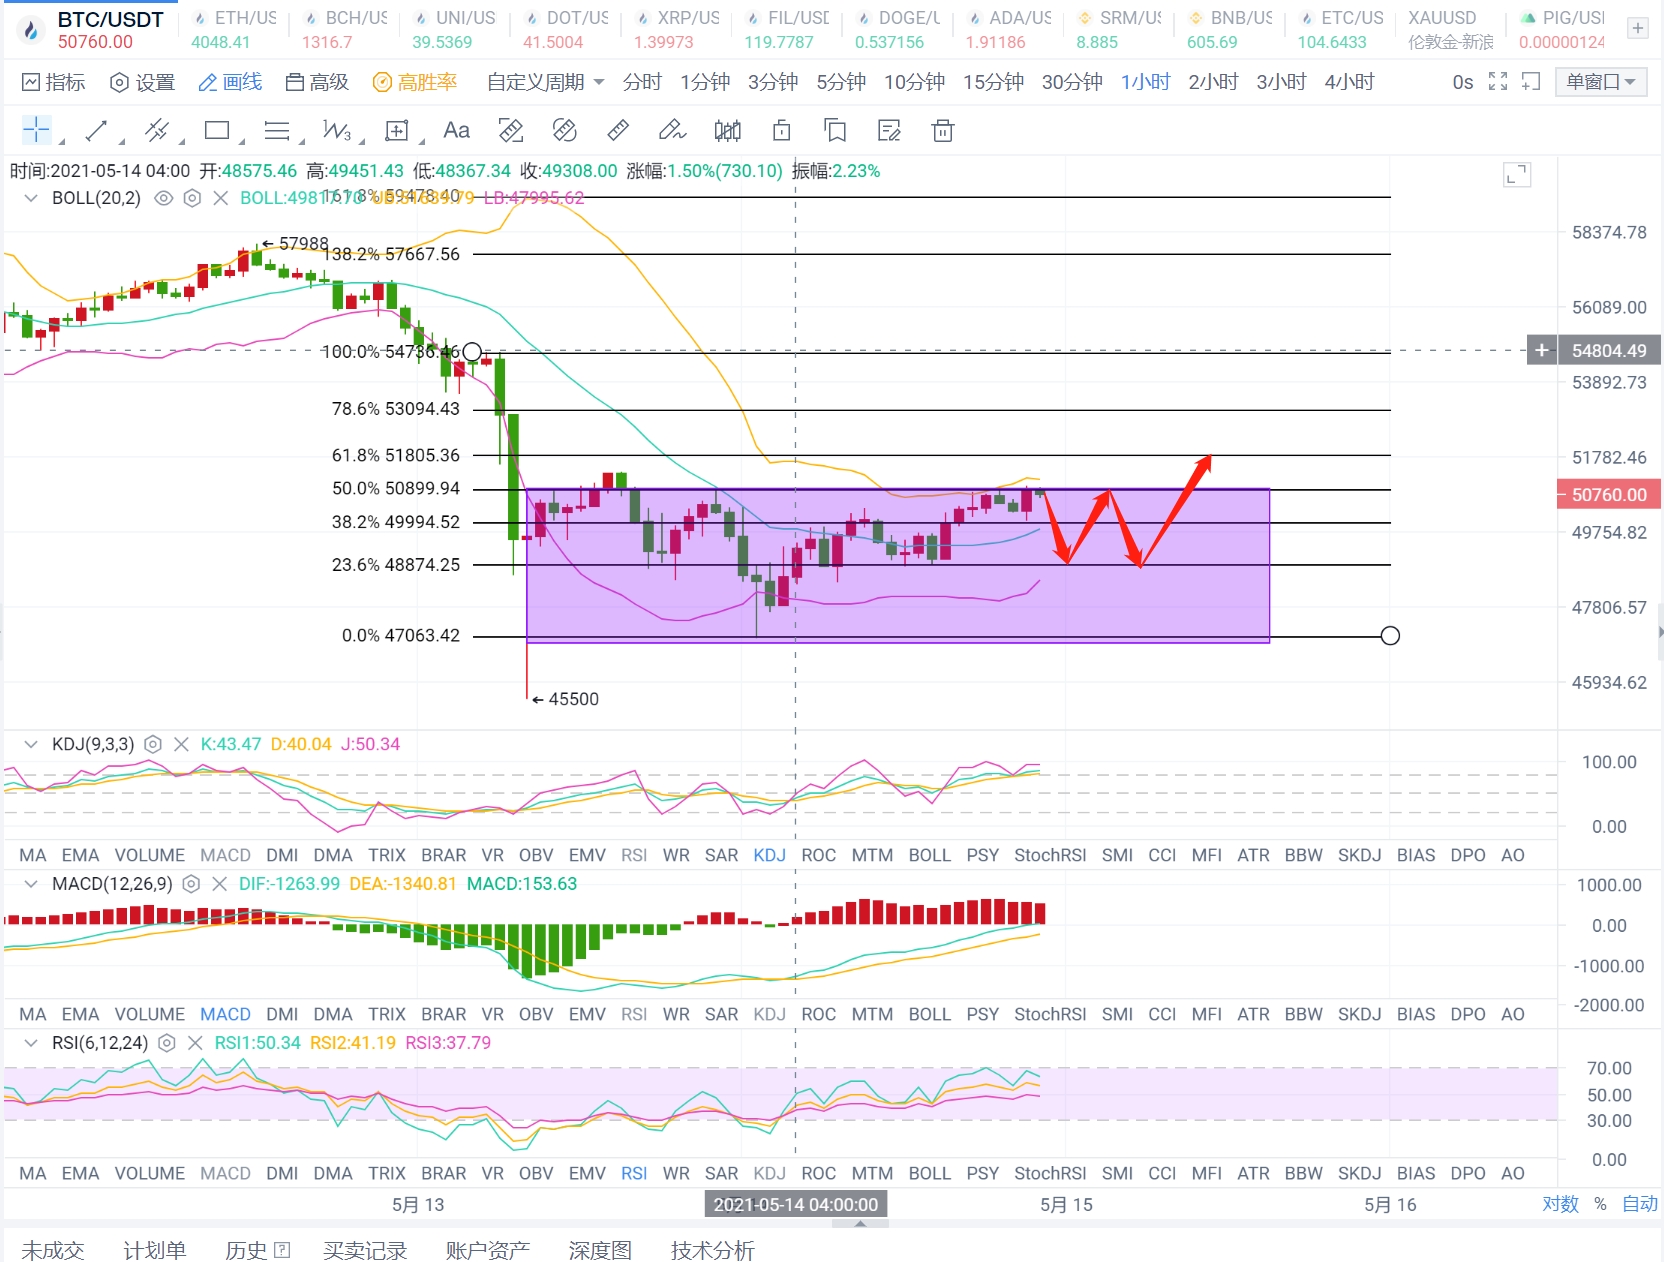Screen dimensions: 1664x1262
Task: Choose the freehand pen drawing tool
Action: pos(672,130)
